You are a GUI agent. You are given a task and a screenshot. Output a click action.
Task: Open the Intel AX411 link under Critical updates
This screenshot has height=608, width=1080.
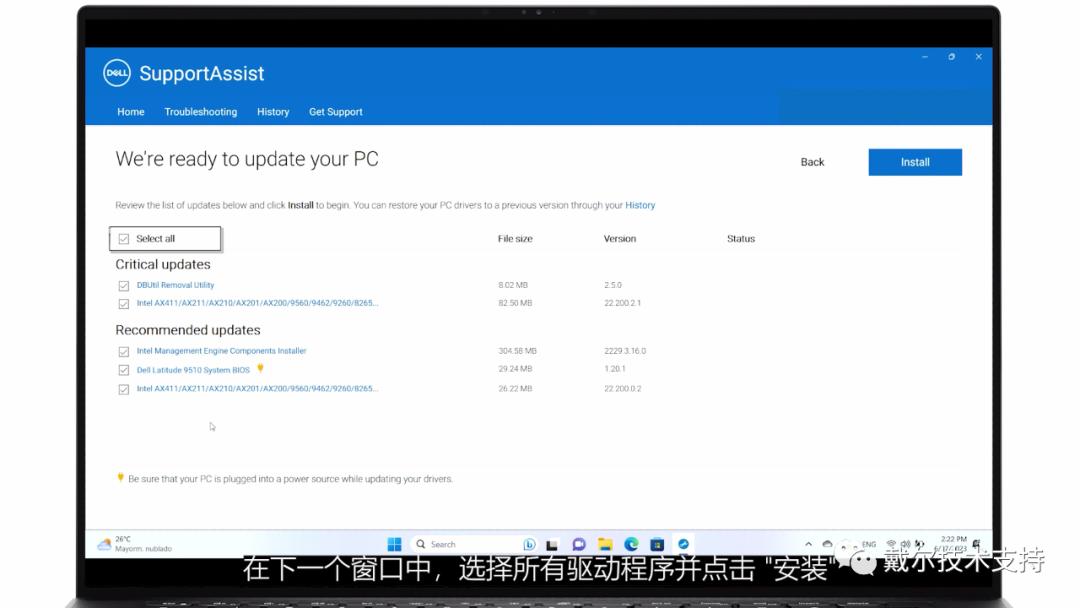pyautogui.click(x=257, y=303)
